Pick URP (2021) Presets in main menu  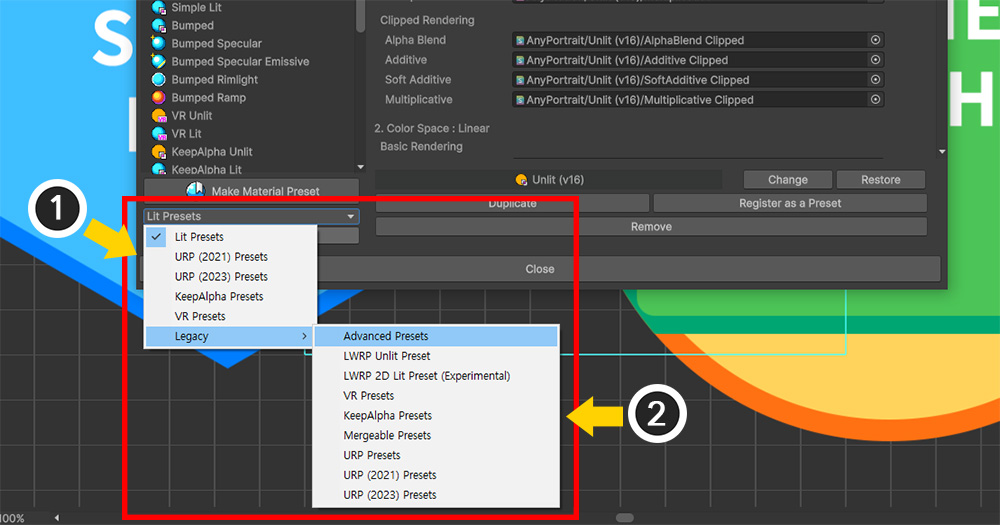click(221, 257)
